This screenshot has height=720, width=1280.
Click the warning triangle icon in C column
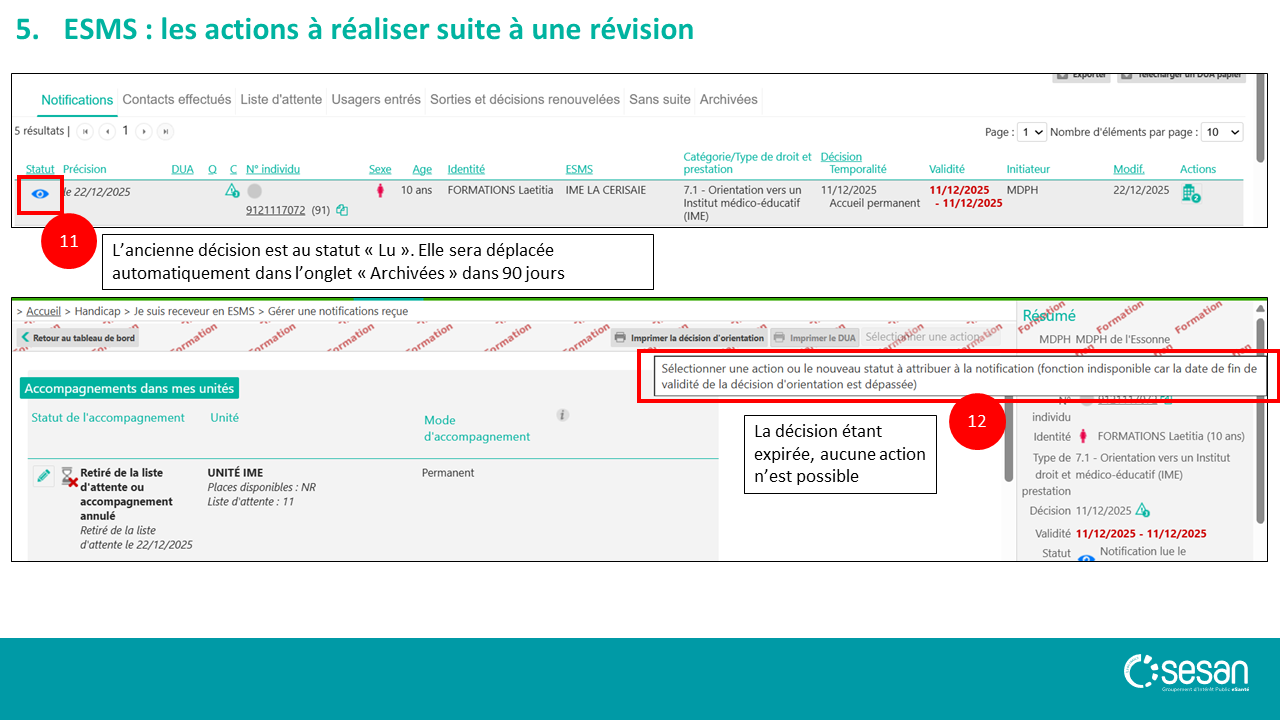coord(232,191)
